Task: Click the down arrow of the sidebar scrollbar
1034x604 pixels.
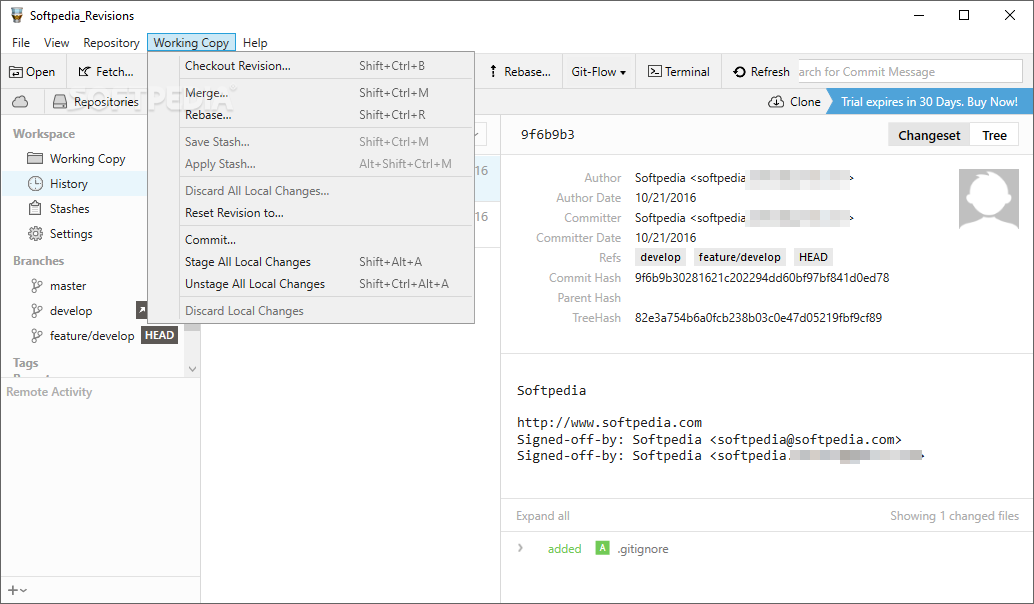Action: (193, 369)
